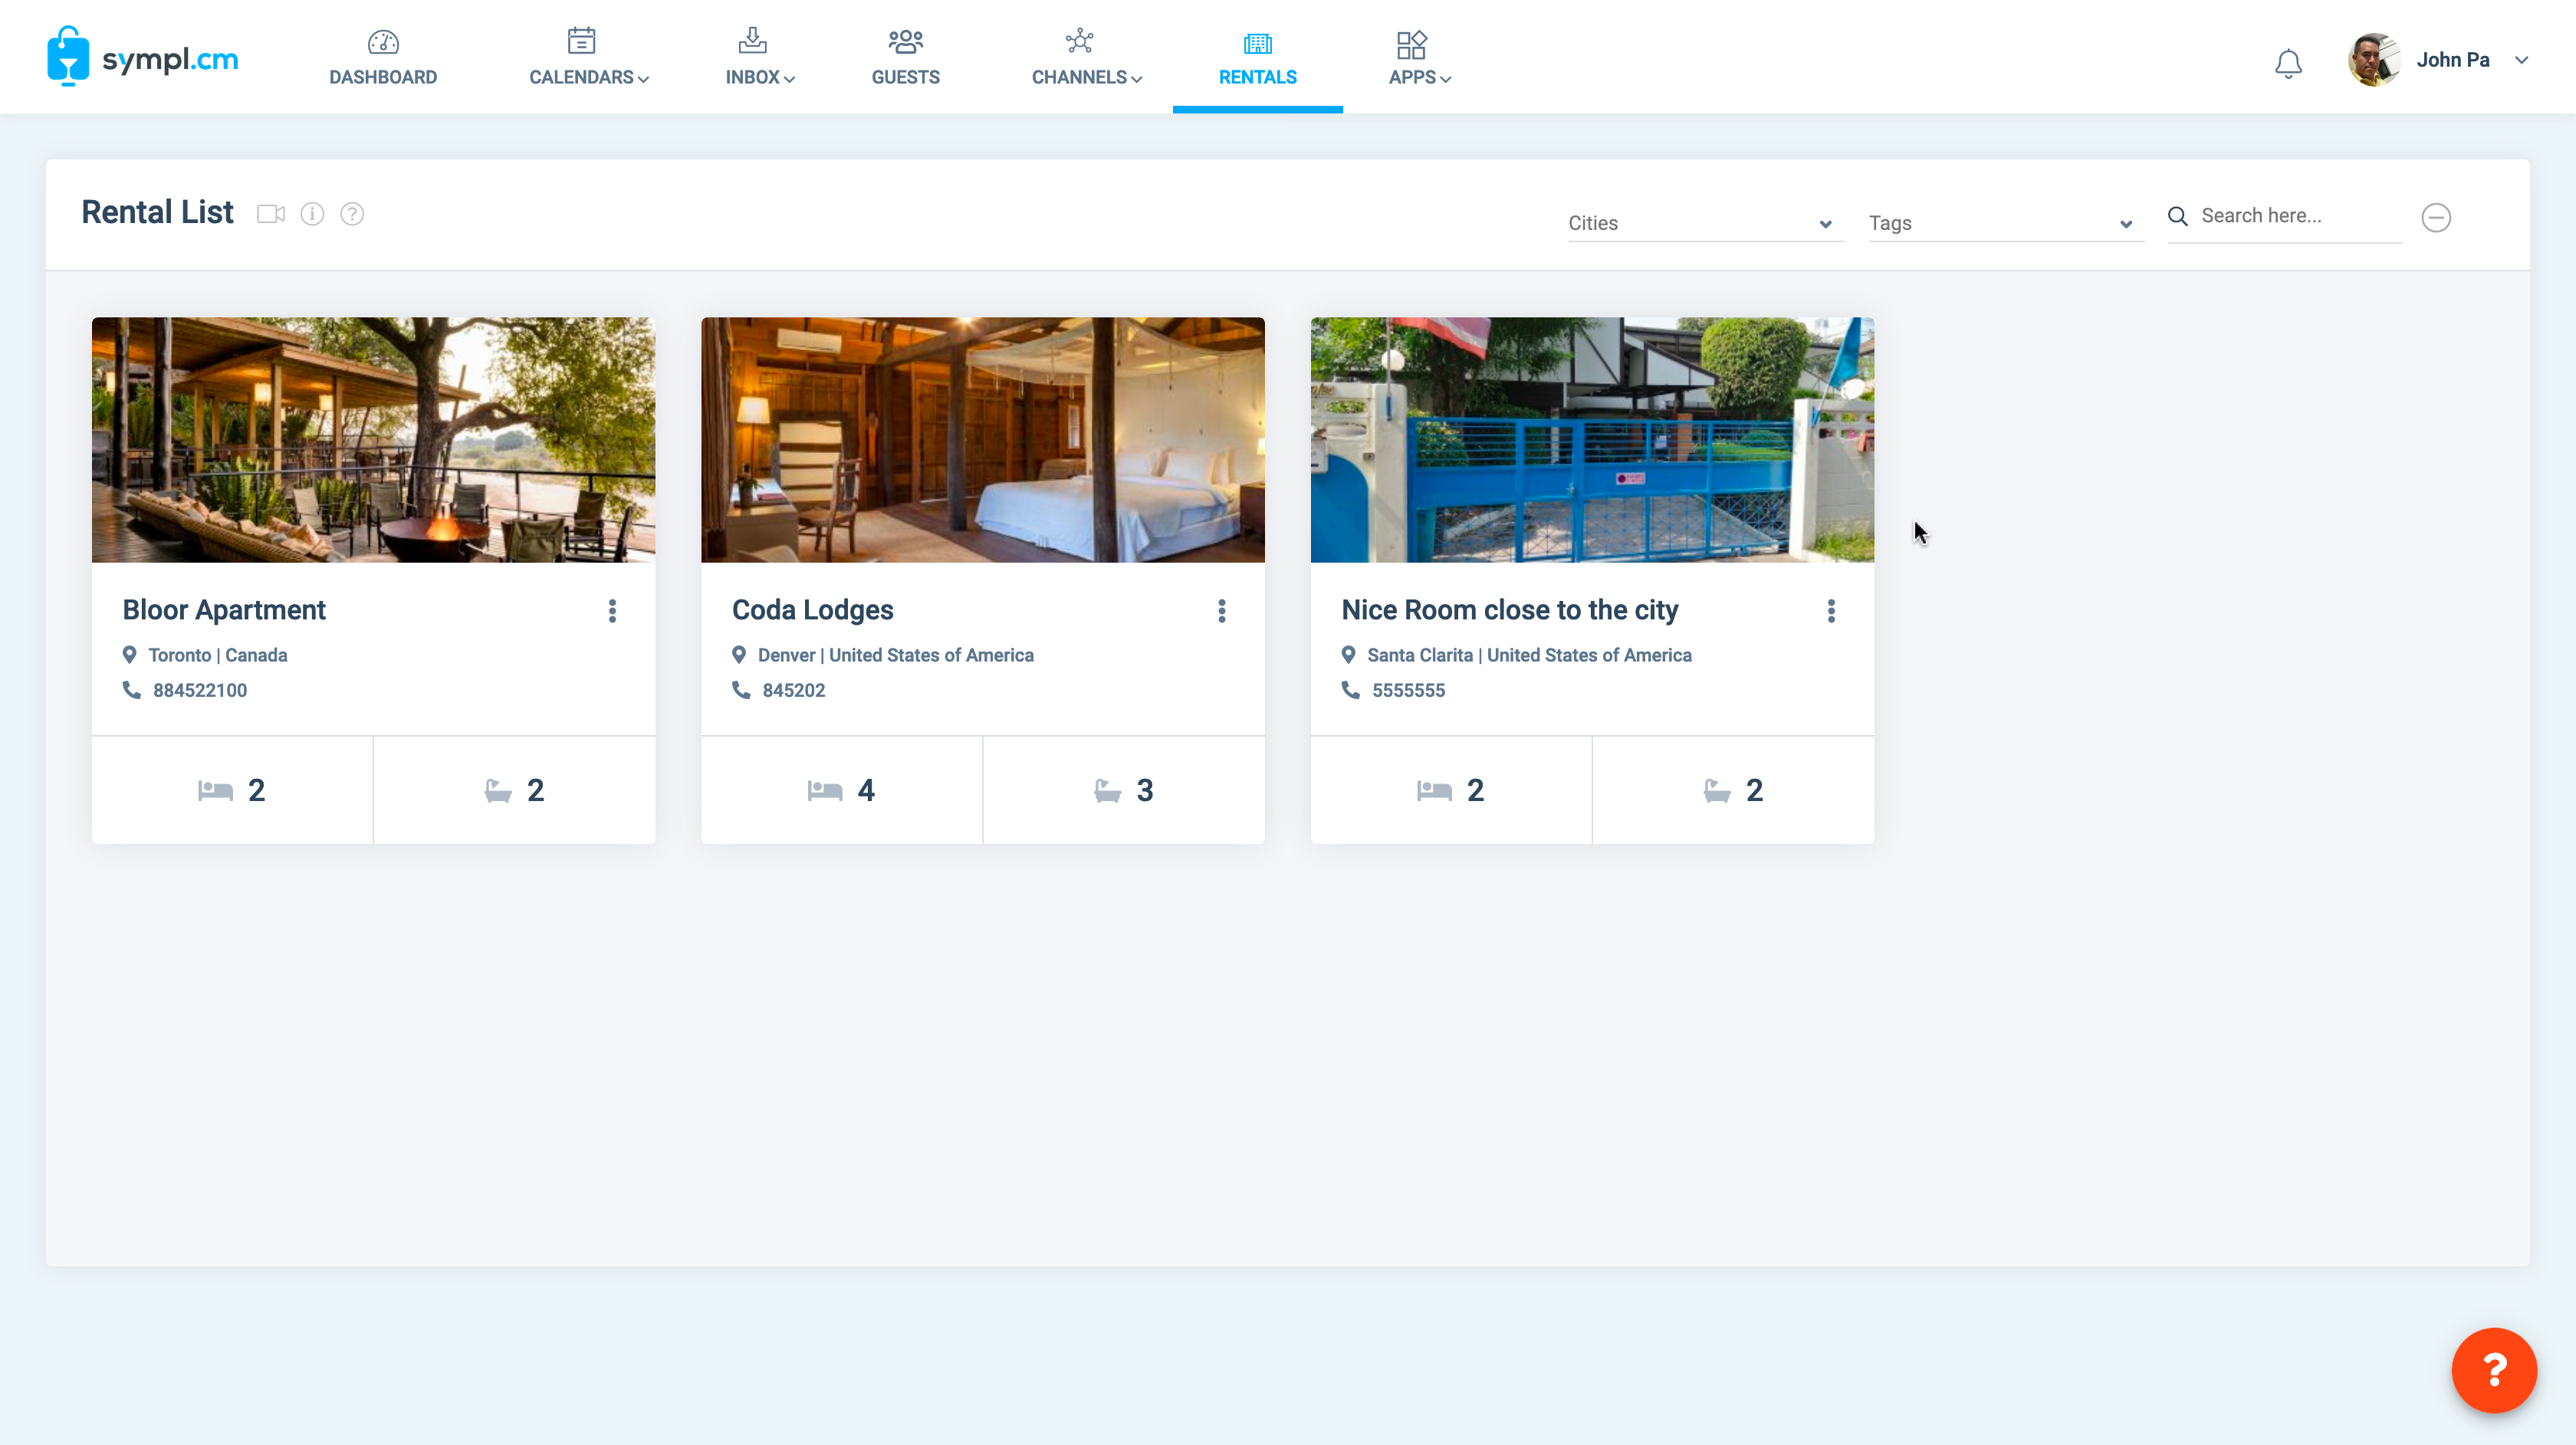Open the video tutorial icon next to Rental List
The image size is (2576, 1445).
coord(270,213)
